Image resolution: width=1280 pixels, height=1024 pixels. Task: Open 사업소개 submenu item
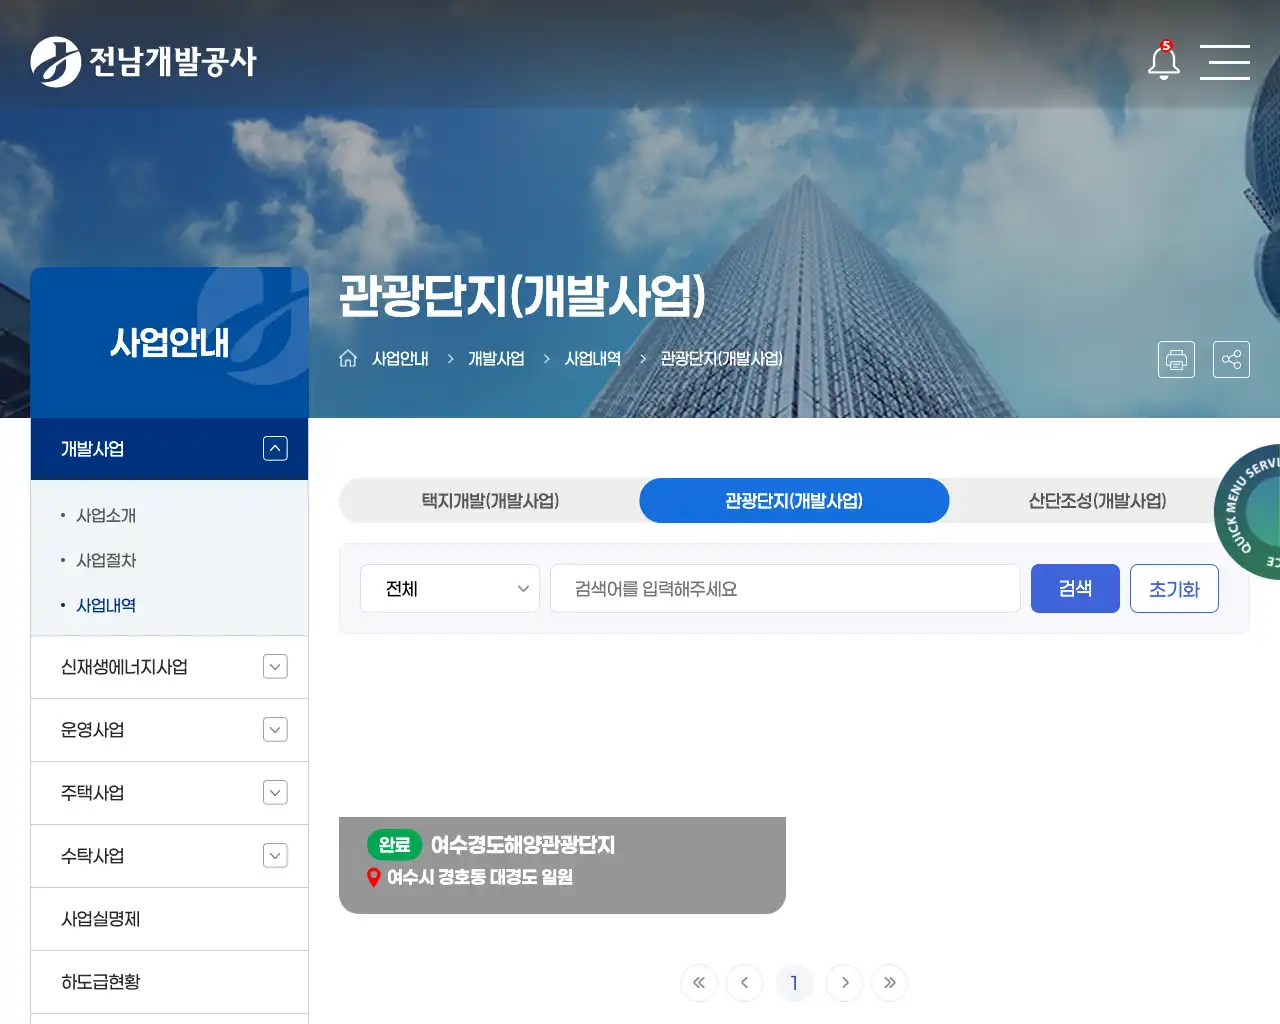coord(106,515)
